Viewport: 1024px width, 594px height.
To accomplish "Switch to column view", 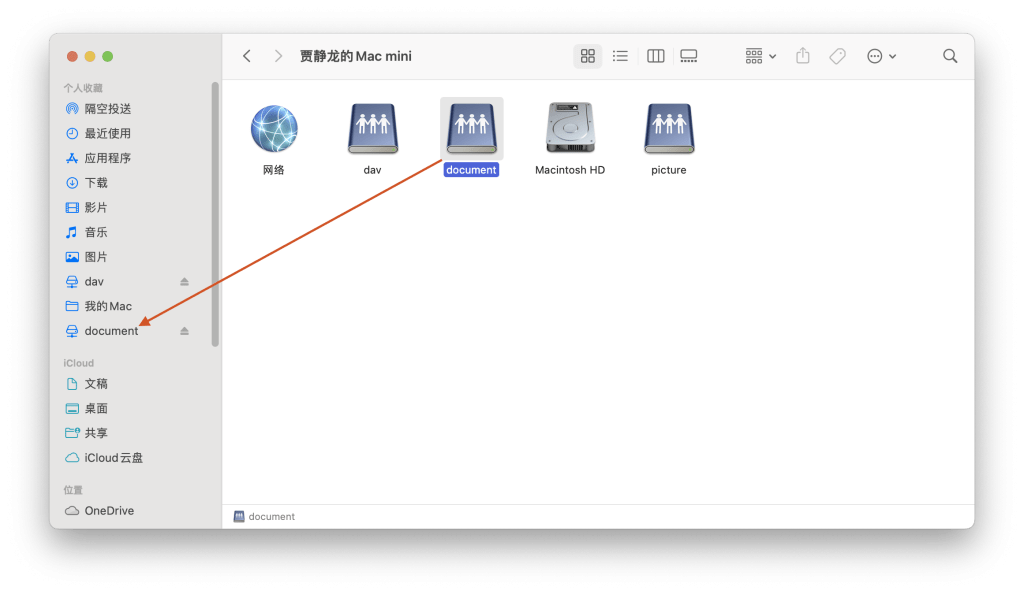I will point(656,56).
